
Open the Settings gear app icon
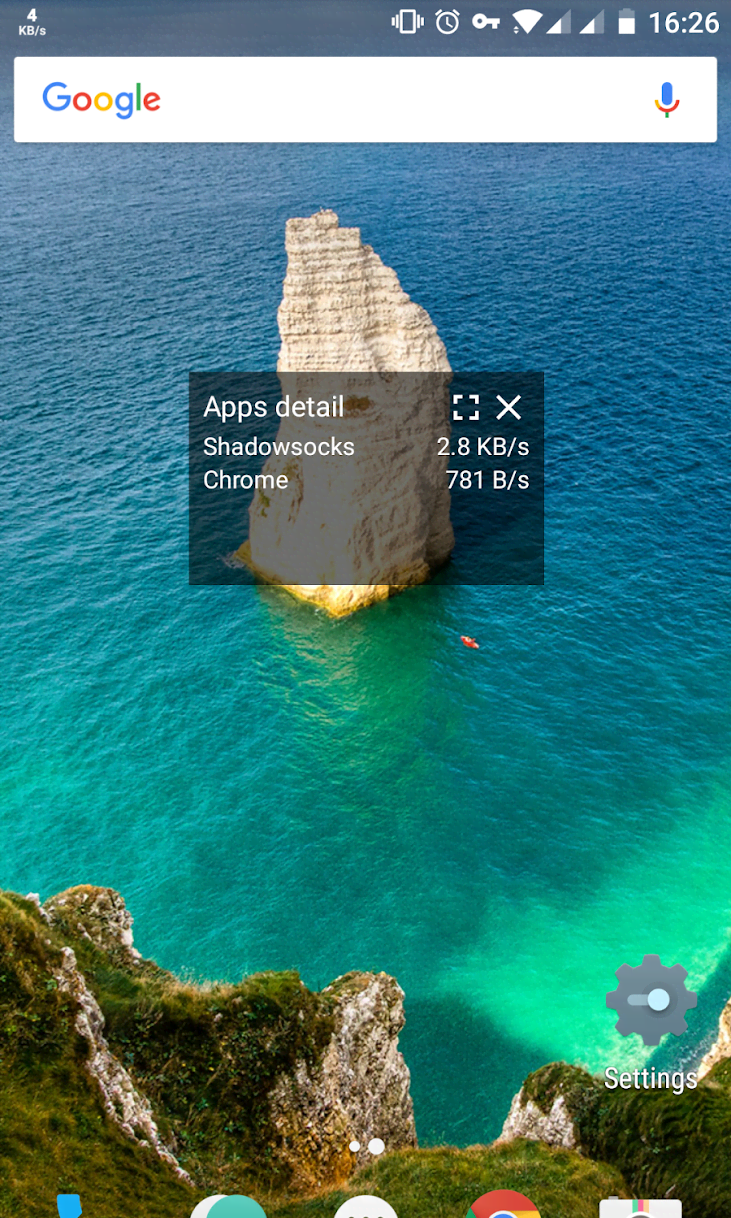coord(651,1000)
